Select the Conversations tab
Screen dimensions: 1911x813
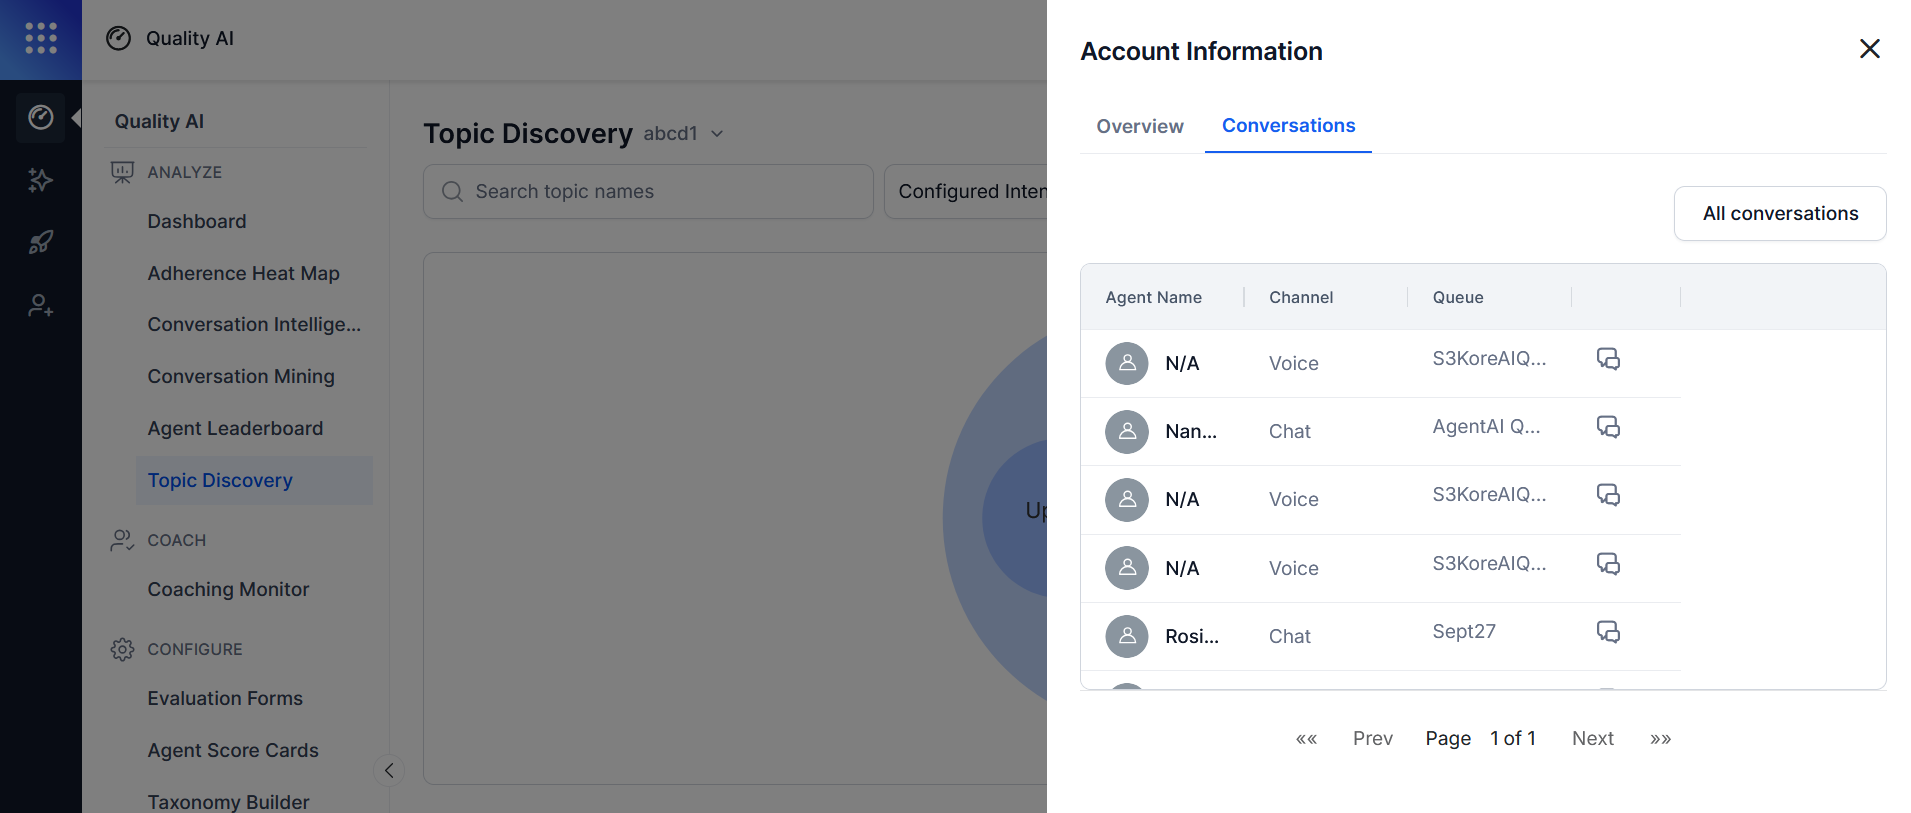(1288, 126)
